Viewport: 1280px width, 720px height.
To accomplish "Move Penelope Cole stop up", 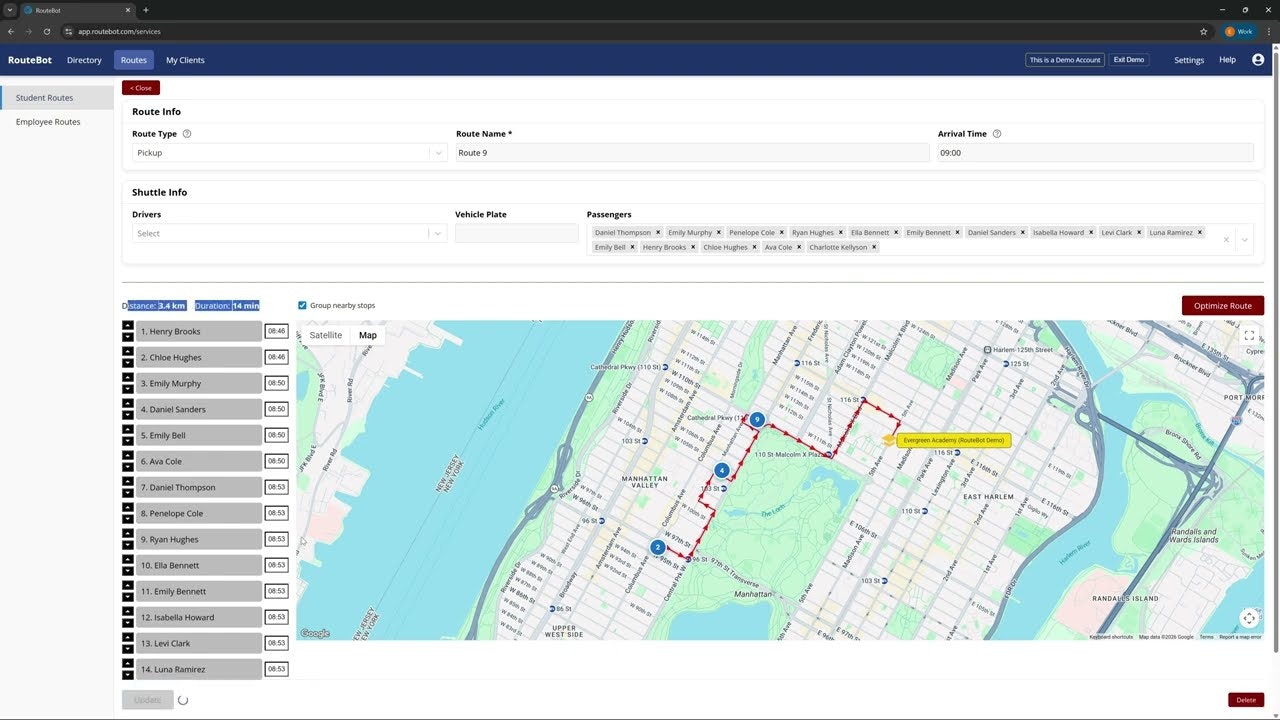I will pyautogui.click(x=127, y=507).
